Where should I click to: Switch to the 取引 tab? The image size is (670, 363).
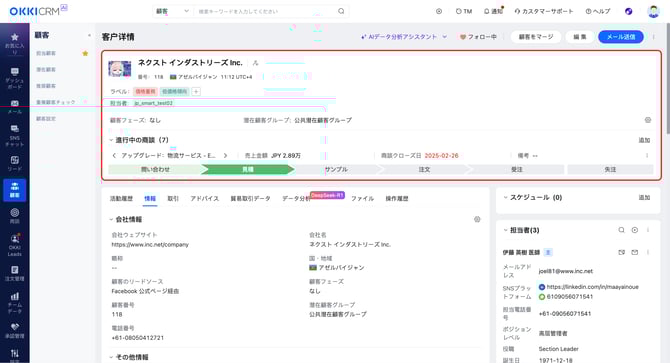(173, 199)
